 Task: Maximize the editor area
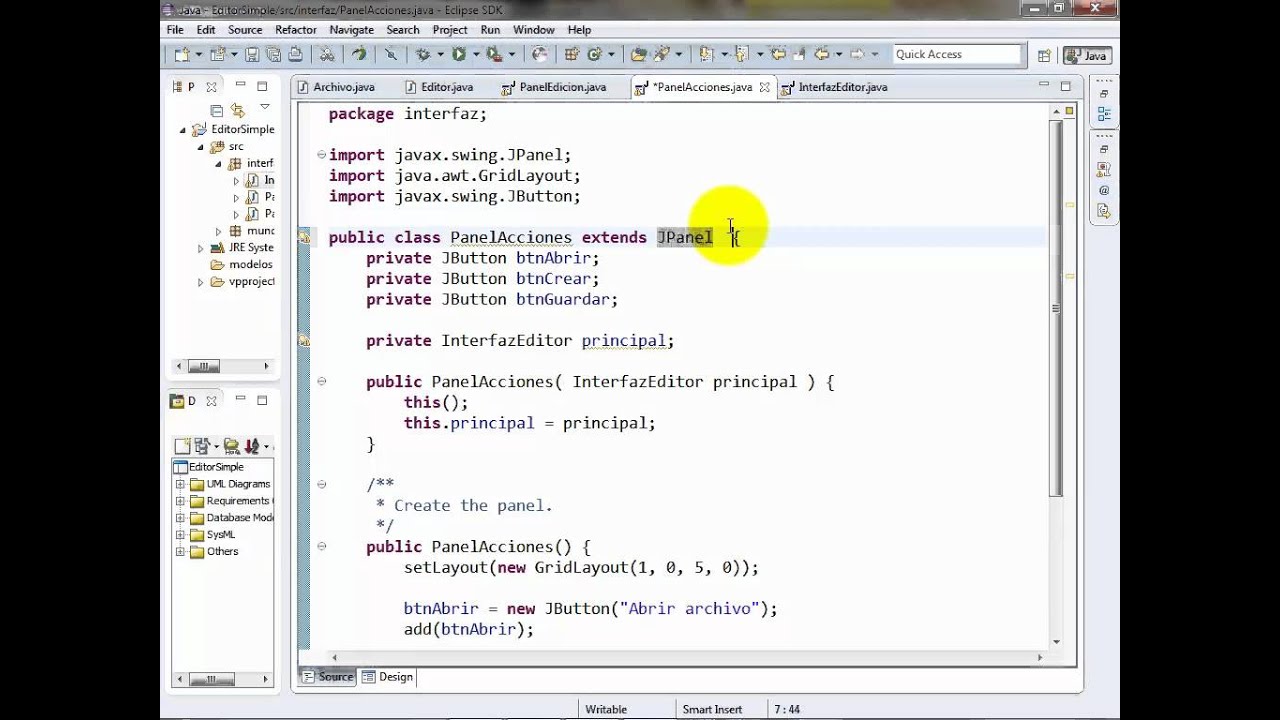[x=1065, y=86]
